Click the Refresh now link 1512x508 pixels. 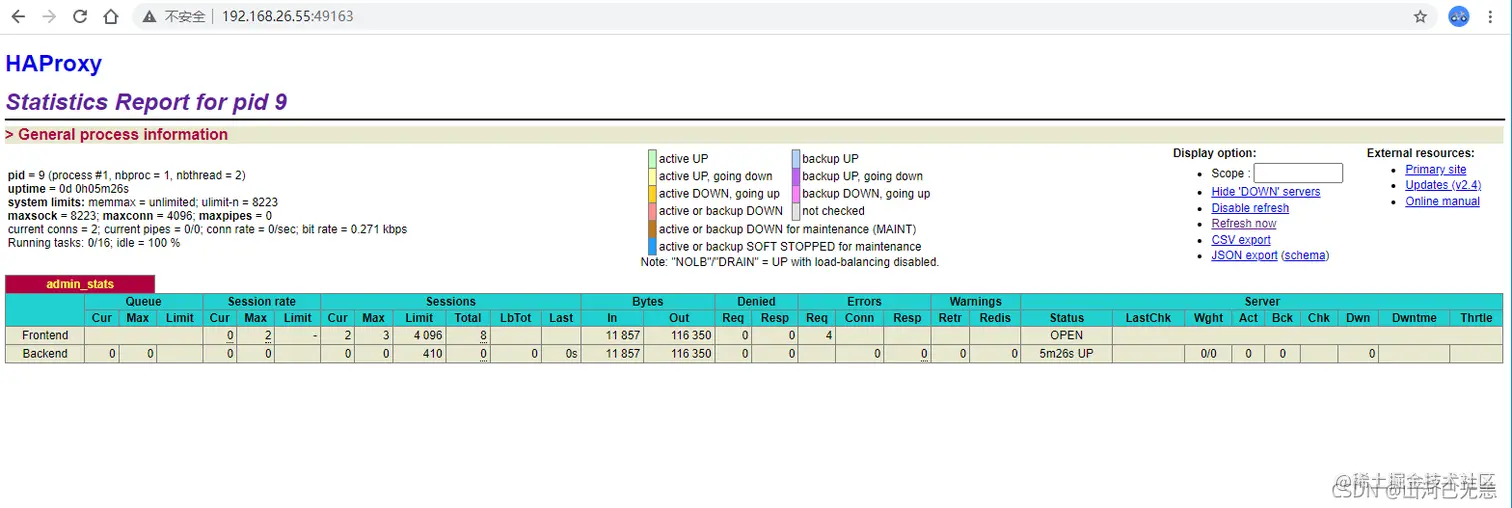coord(1244,224)
